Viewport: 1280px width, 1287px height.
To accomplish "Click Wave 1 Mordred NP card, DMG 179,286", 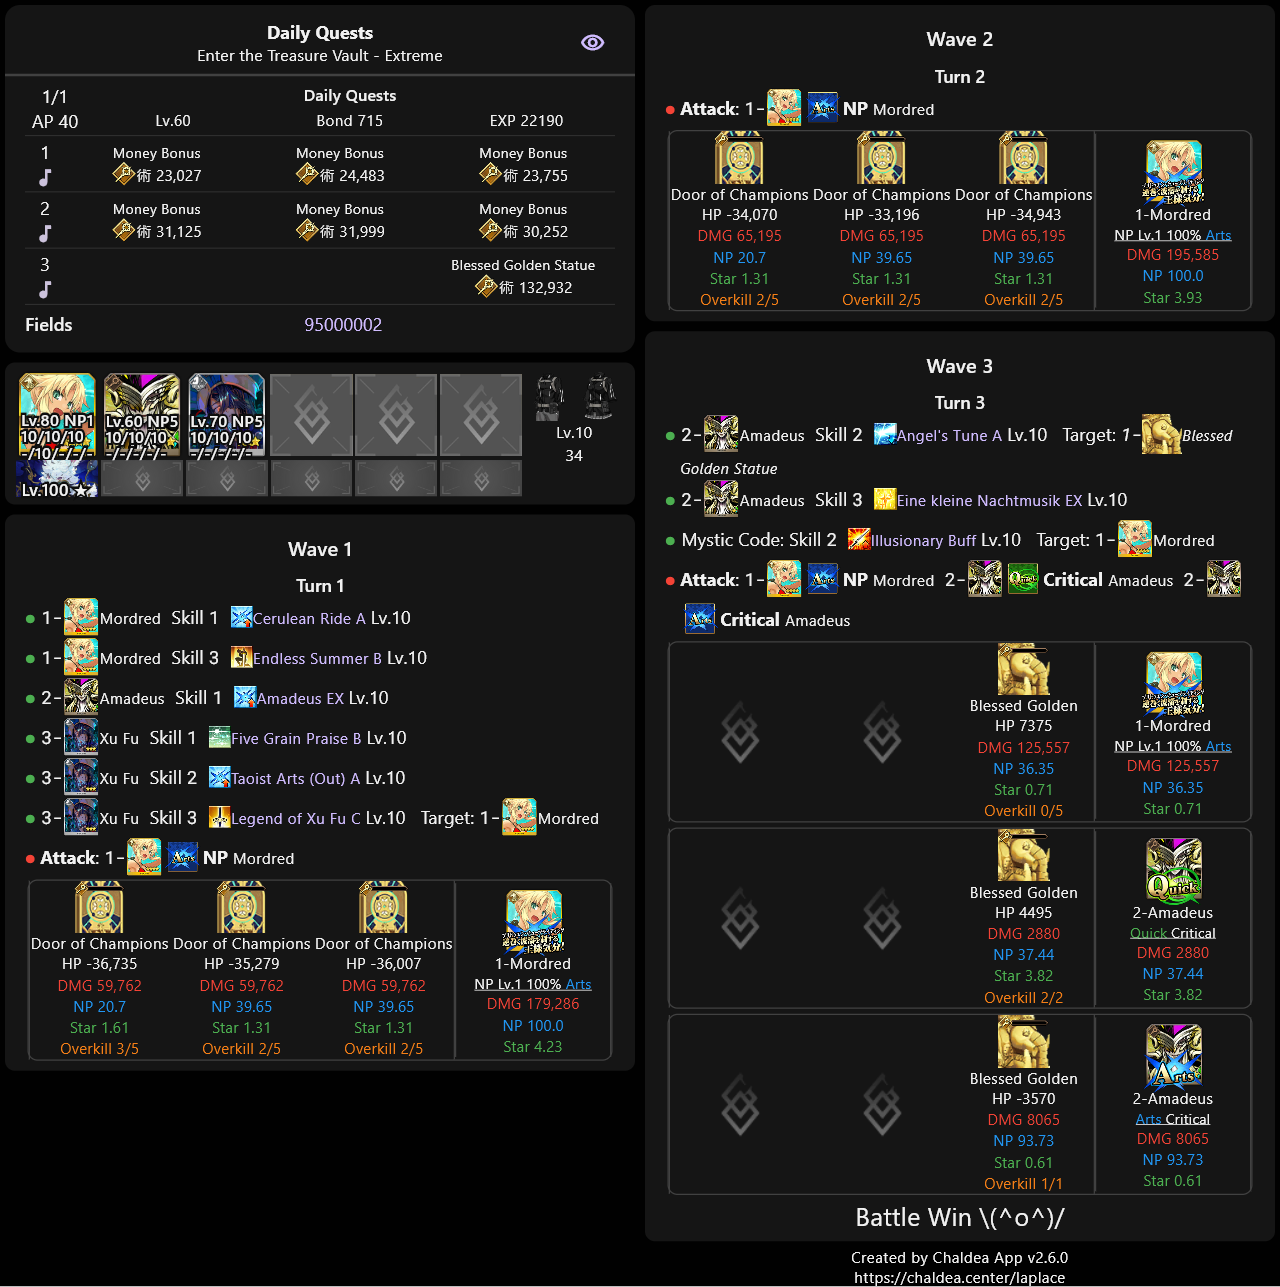I will 533,922.
